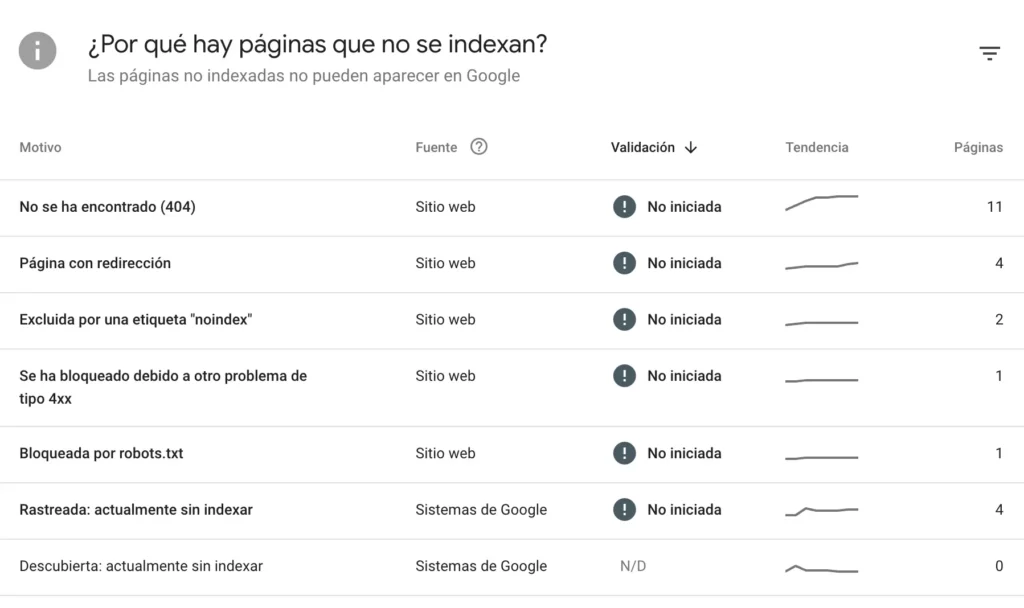Click the warning icon on the 404 row

pos(625,206)
